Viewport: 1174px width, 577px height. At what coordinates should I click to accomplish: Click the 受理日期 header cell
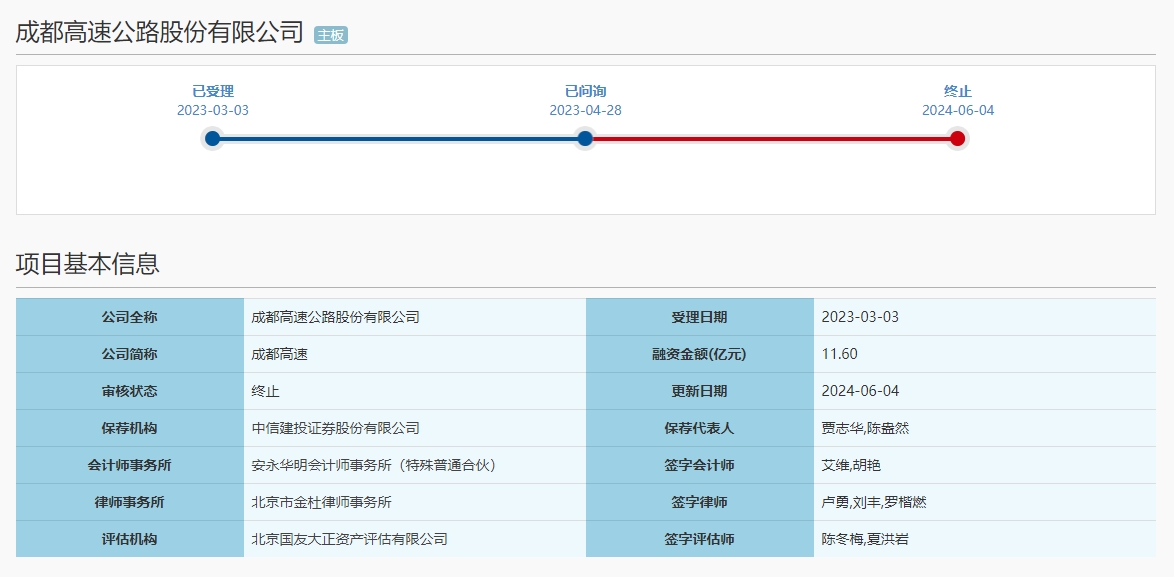point(699,317)
